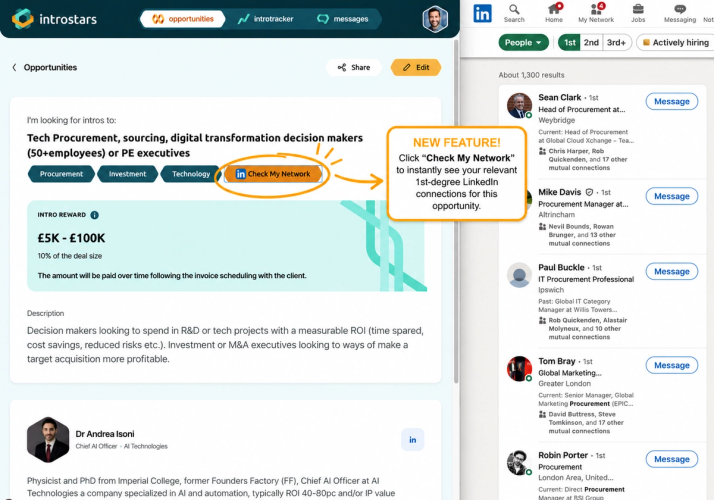
Task: Message Mike Davis
Action: (672, 196)
